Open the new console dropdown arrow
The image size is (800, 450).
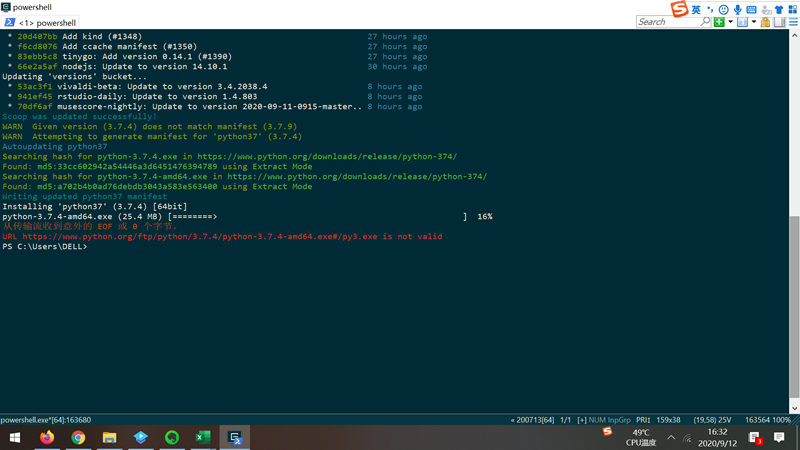pos(730,22)
